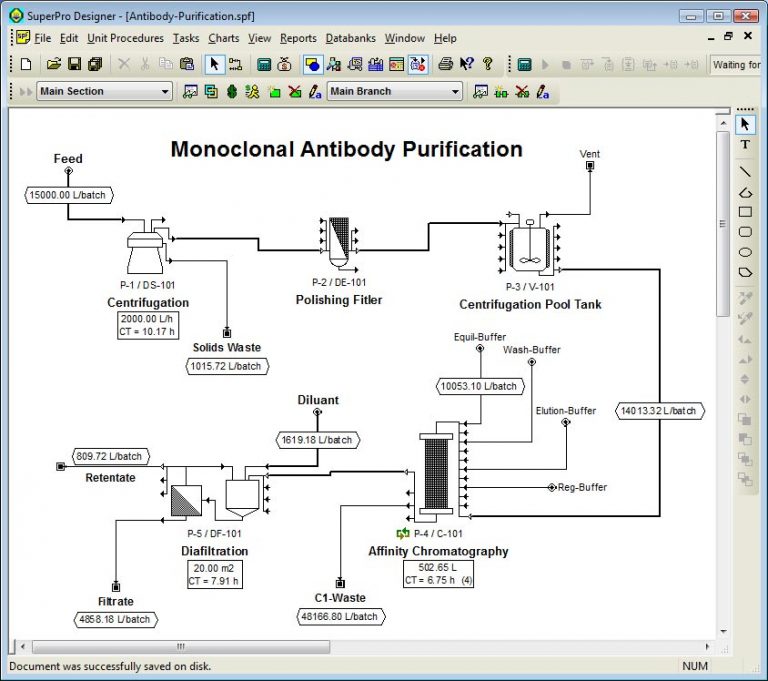Click the horizontal scrollbar thumb at the bottom
Screen dimensions: 768x681
pyautogui.click(x=180, y=646)
